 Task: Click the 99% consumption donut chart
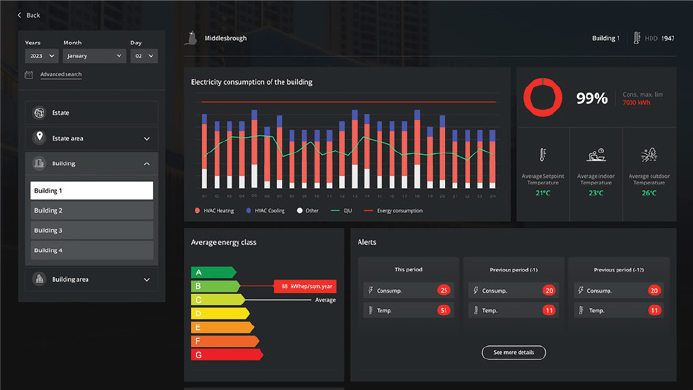tap(543, 98)
